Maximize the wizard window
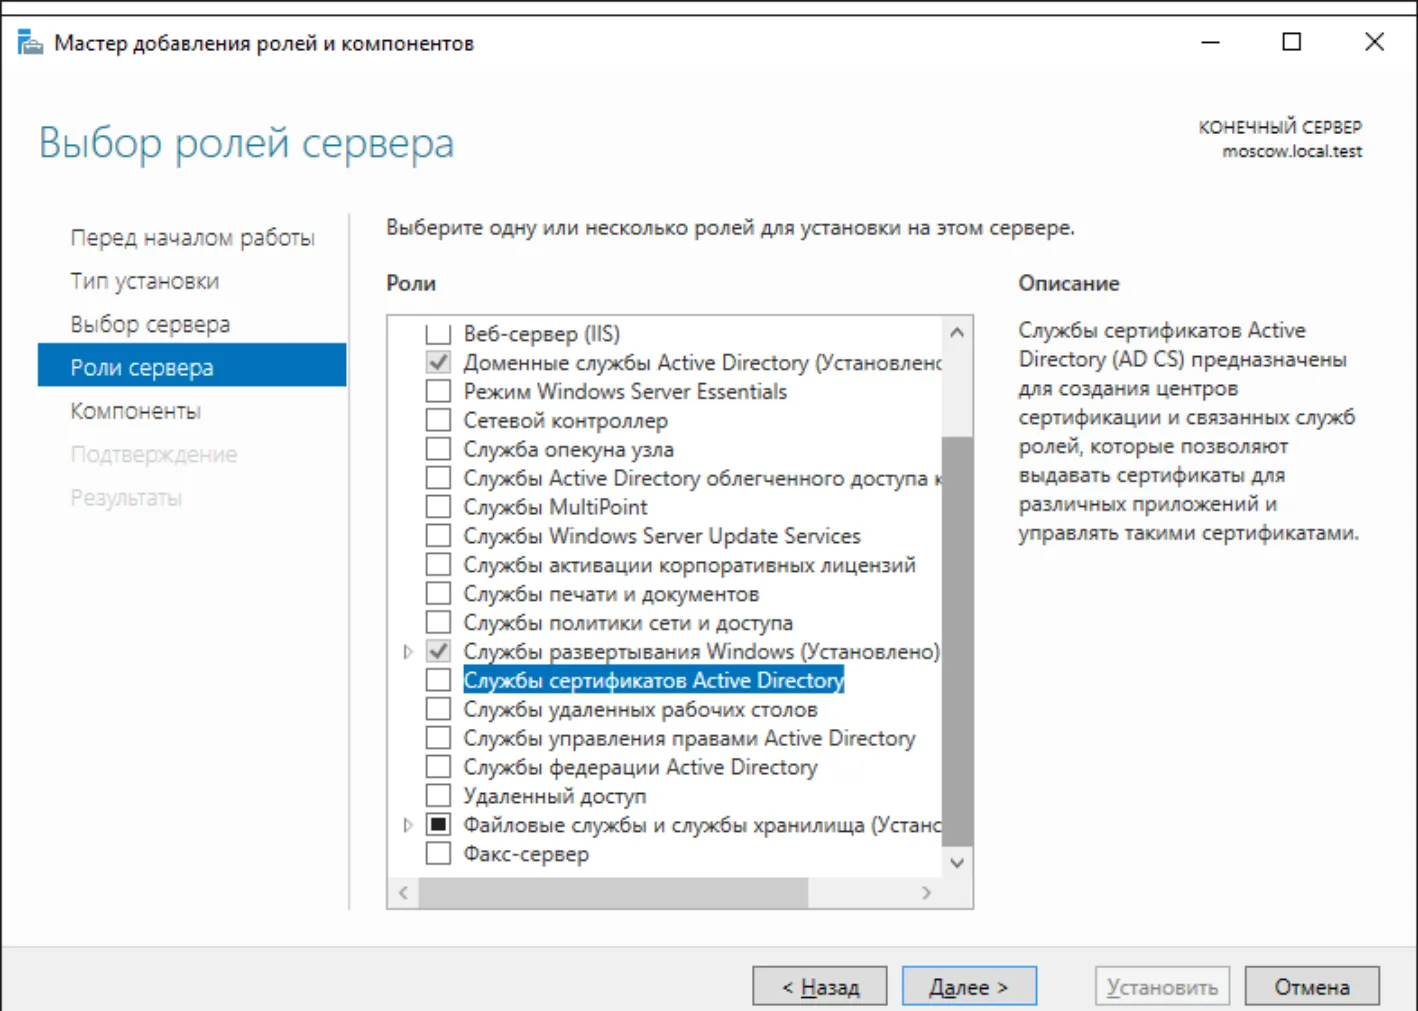Screen dimensions: 1418x1011 pos(1292,42)
